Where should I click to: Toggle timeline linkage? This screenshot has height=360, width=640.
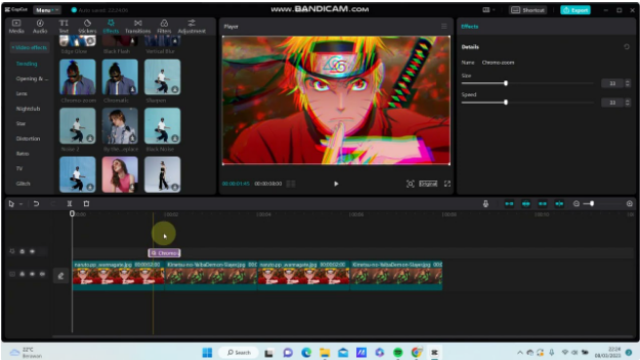(542, 204)
